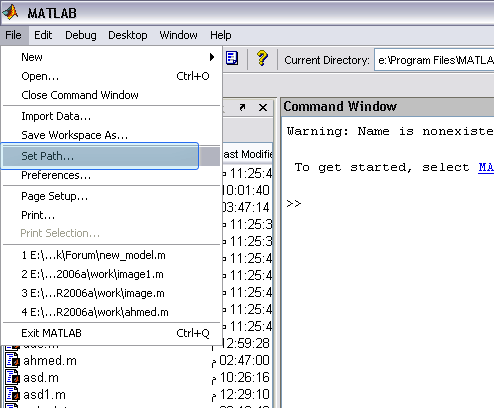This screenshot has height=408, width=494.
Task: Open recent file new_model.m
Action: (111, 255)
